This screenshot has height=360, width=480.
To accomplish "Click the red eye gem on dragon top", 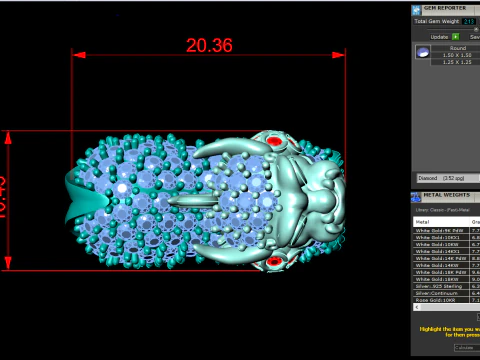I will [275, 141].
